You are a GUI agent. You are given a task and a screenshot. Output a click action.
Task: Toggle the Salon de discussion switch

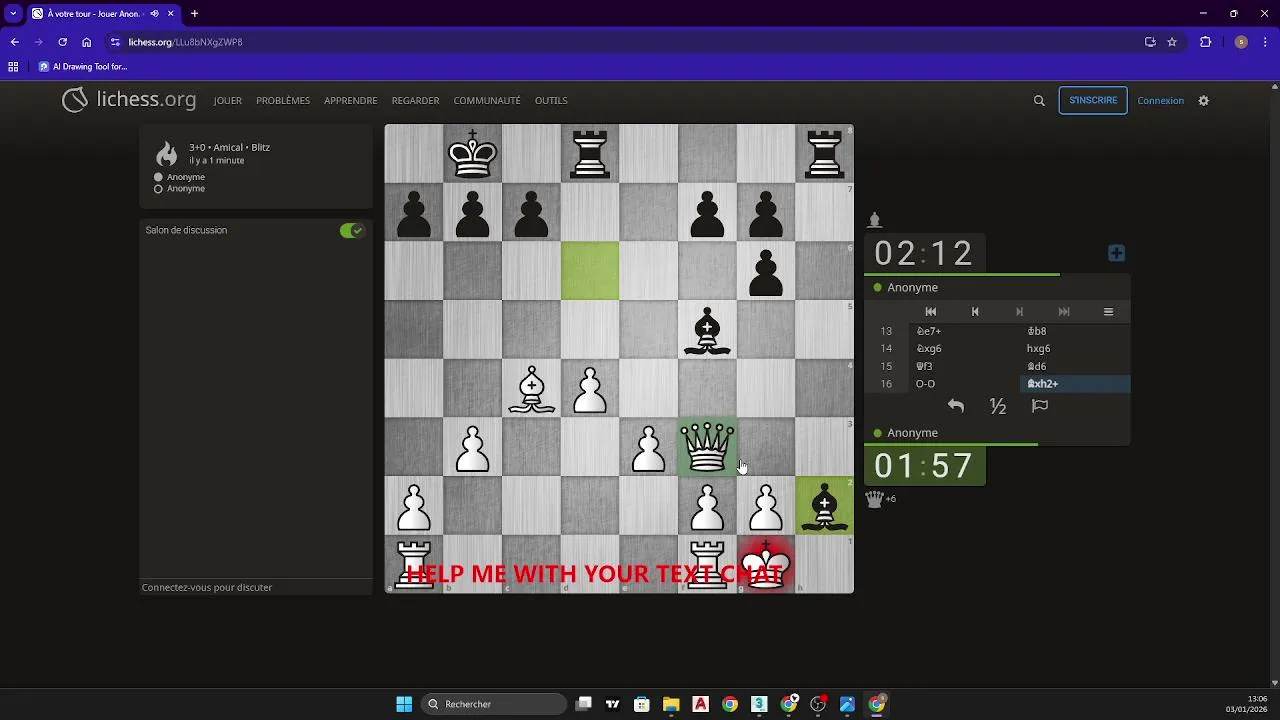tap(352, 230)
